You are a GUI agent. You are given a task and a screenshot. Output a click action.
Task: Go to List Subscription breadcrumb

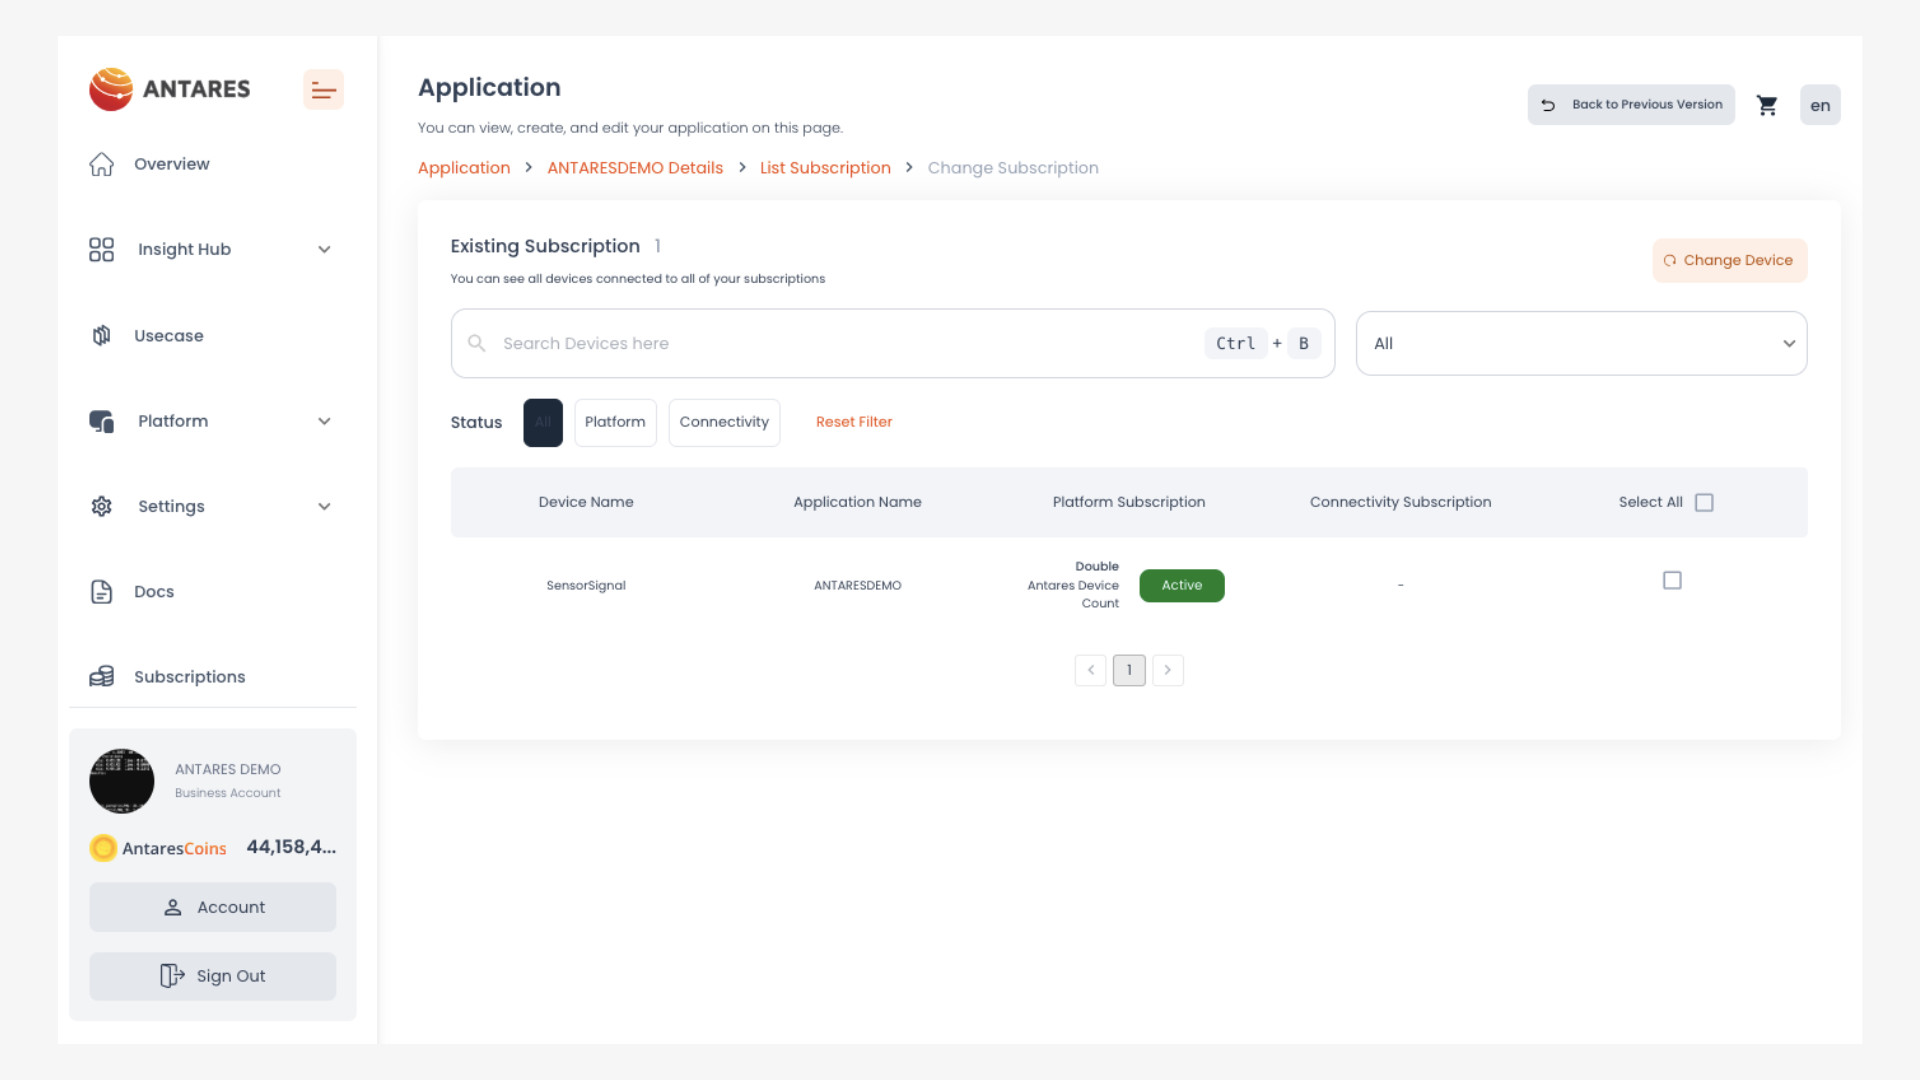click(825, 168)
